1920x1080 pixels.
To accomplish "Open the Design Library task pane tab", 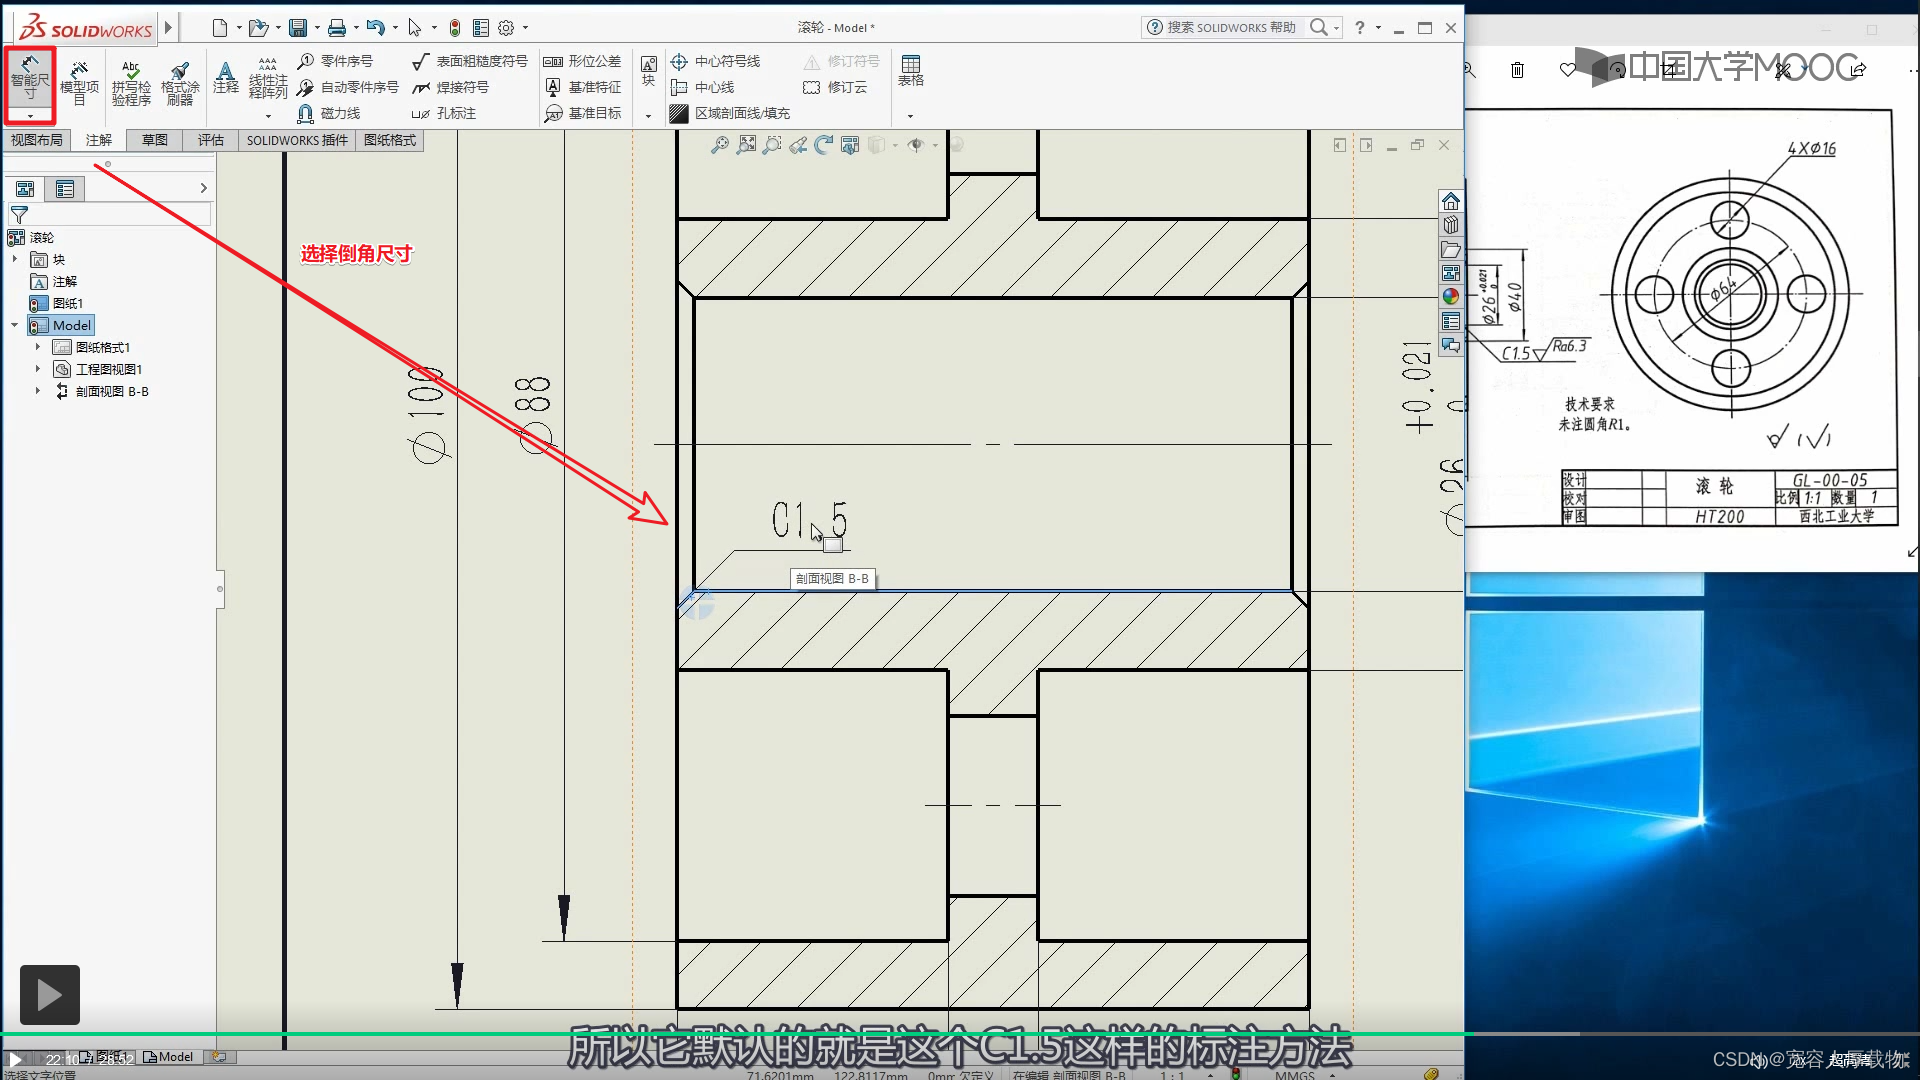I will (1450, 226).
